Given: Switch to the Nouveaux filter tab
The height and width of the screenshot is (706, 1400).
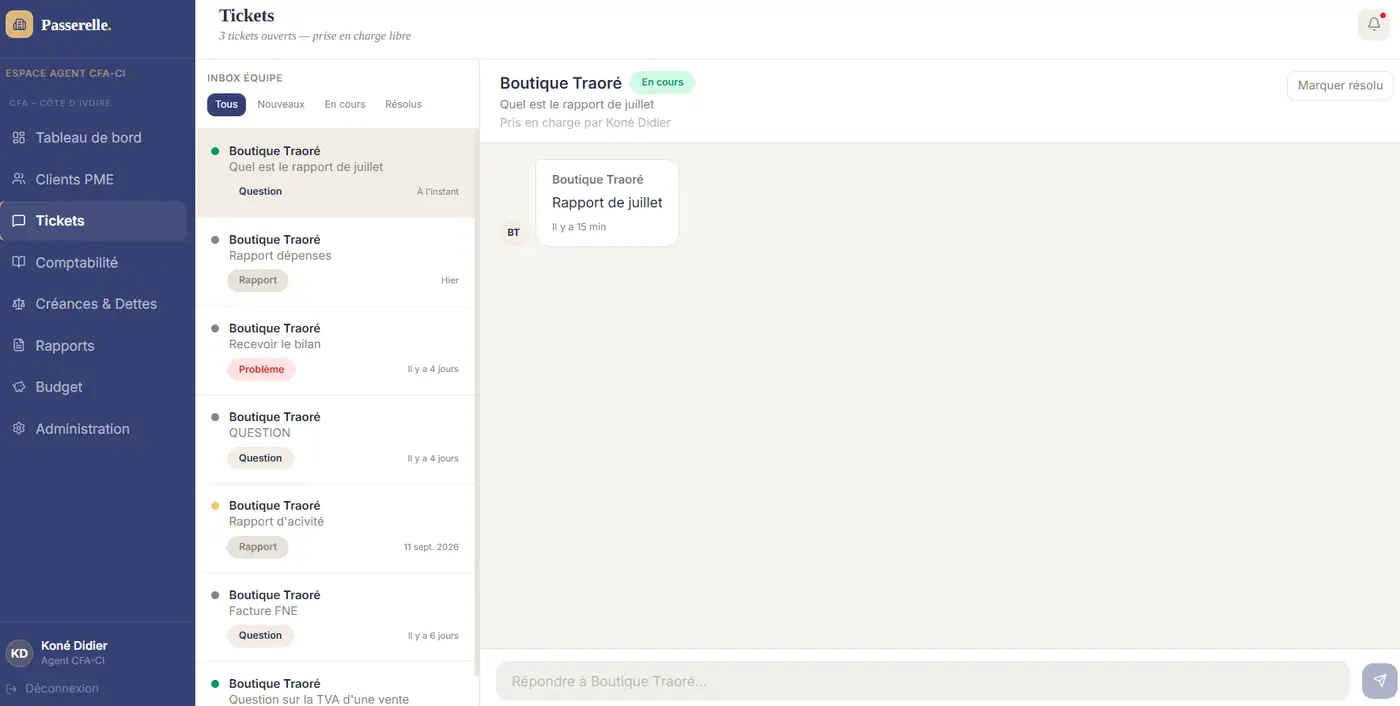Looking at the screenshot, I should 281,104.
